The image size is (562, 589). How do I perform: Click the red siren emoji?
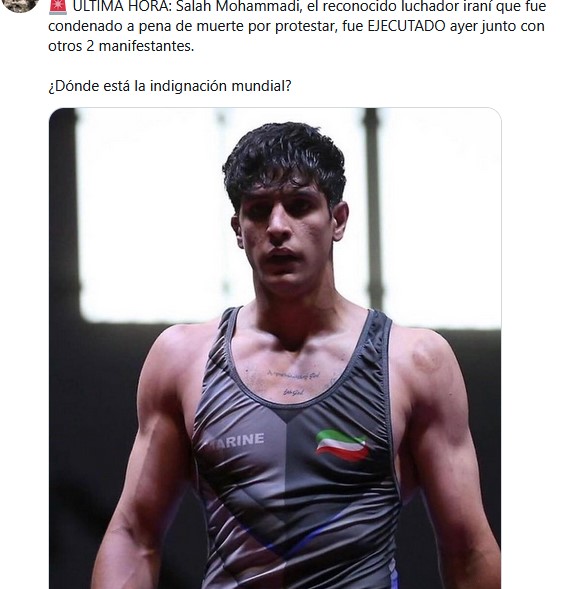coord(57,7)
